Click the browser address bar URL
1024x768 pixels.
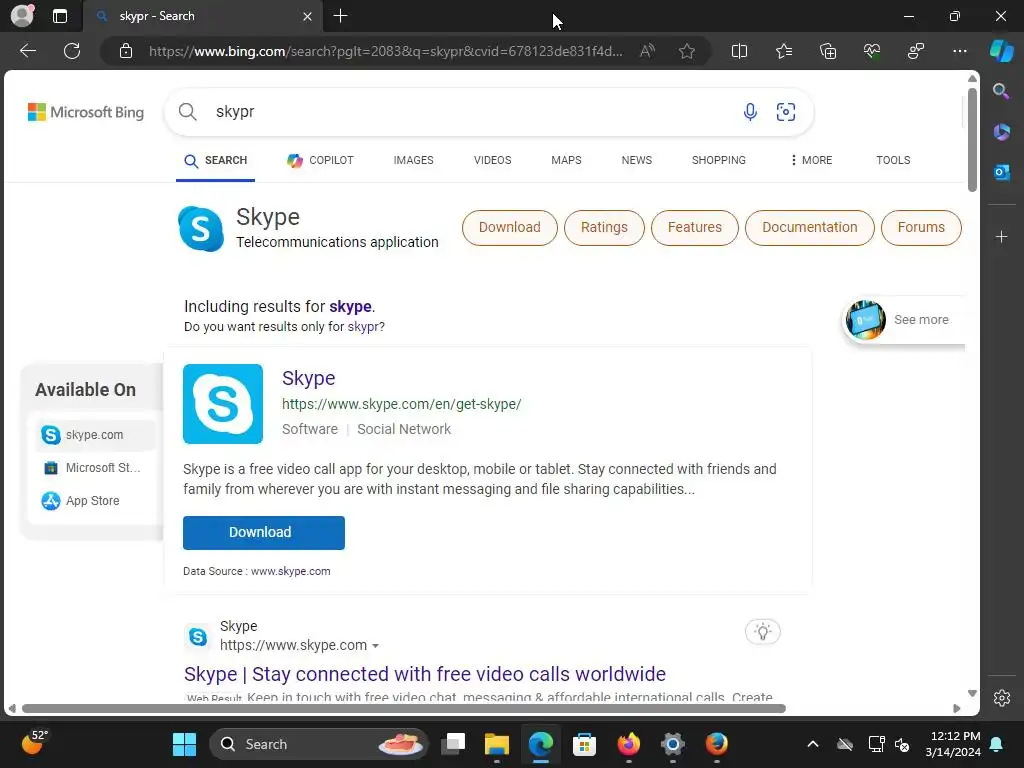click(x=385, y=51)
